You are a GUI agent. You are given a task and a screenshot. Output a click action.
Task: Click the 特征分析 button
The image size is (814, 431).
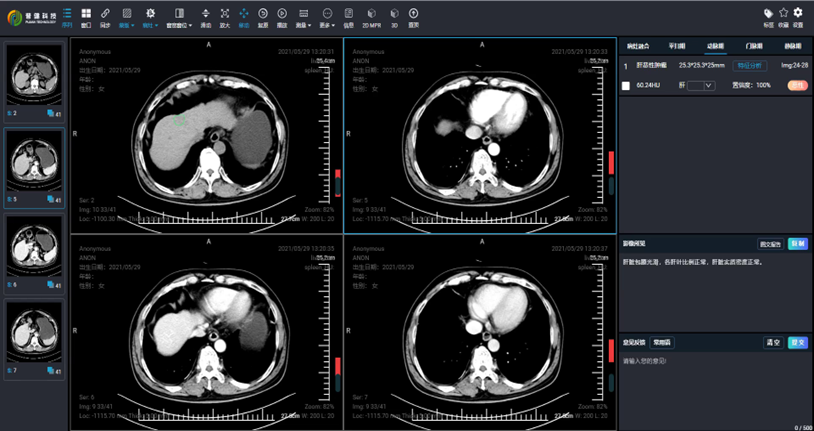749,65
